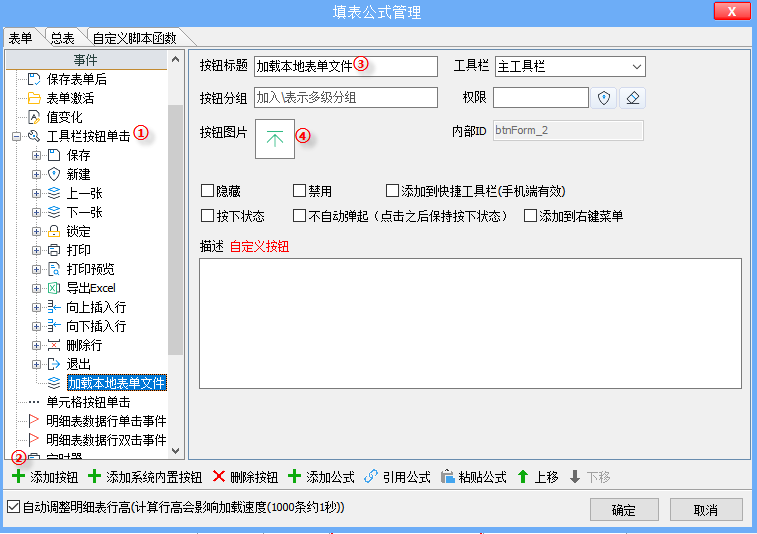Enable the 隐藏 checkbox
757x534 pixels.
pyautogui.click(x=208, y=191)
